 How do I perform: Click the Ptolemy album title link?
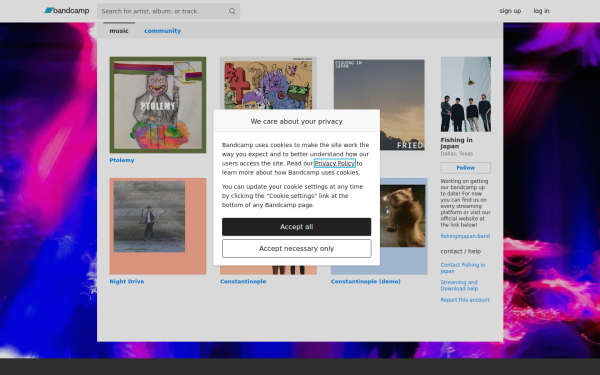point(122,160)
